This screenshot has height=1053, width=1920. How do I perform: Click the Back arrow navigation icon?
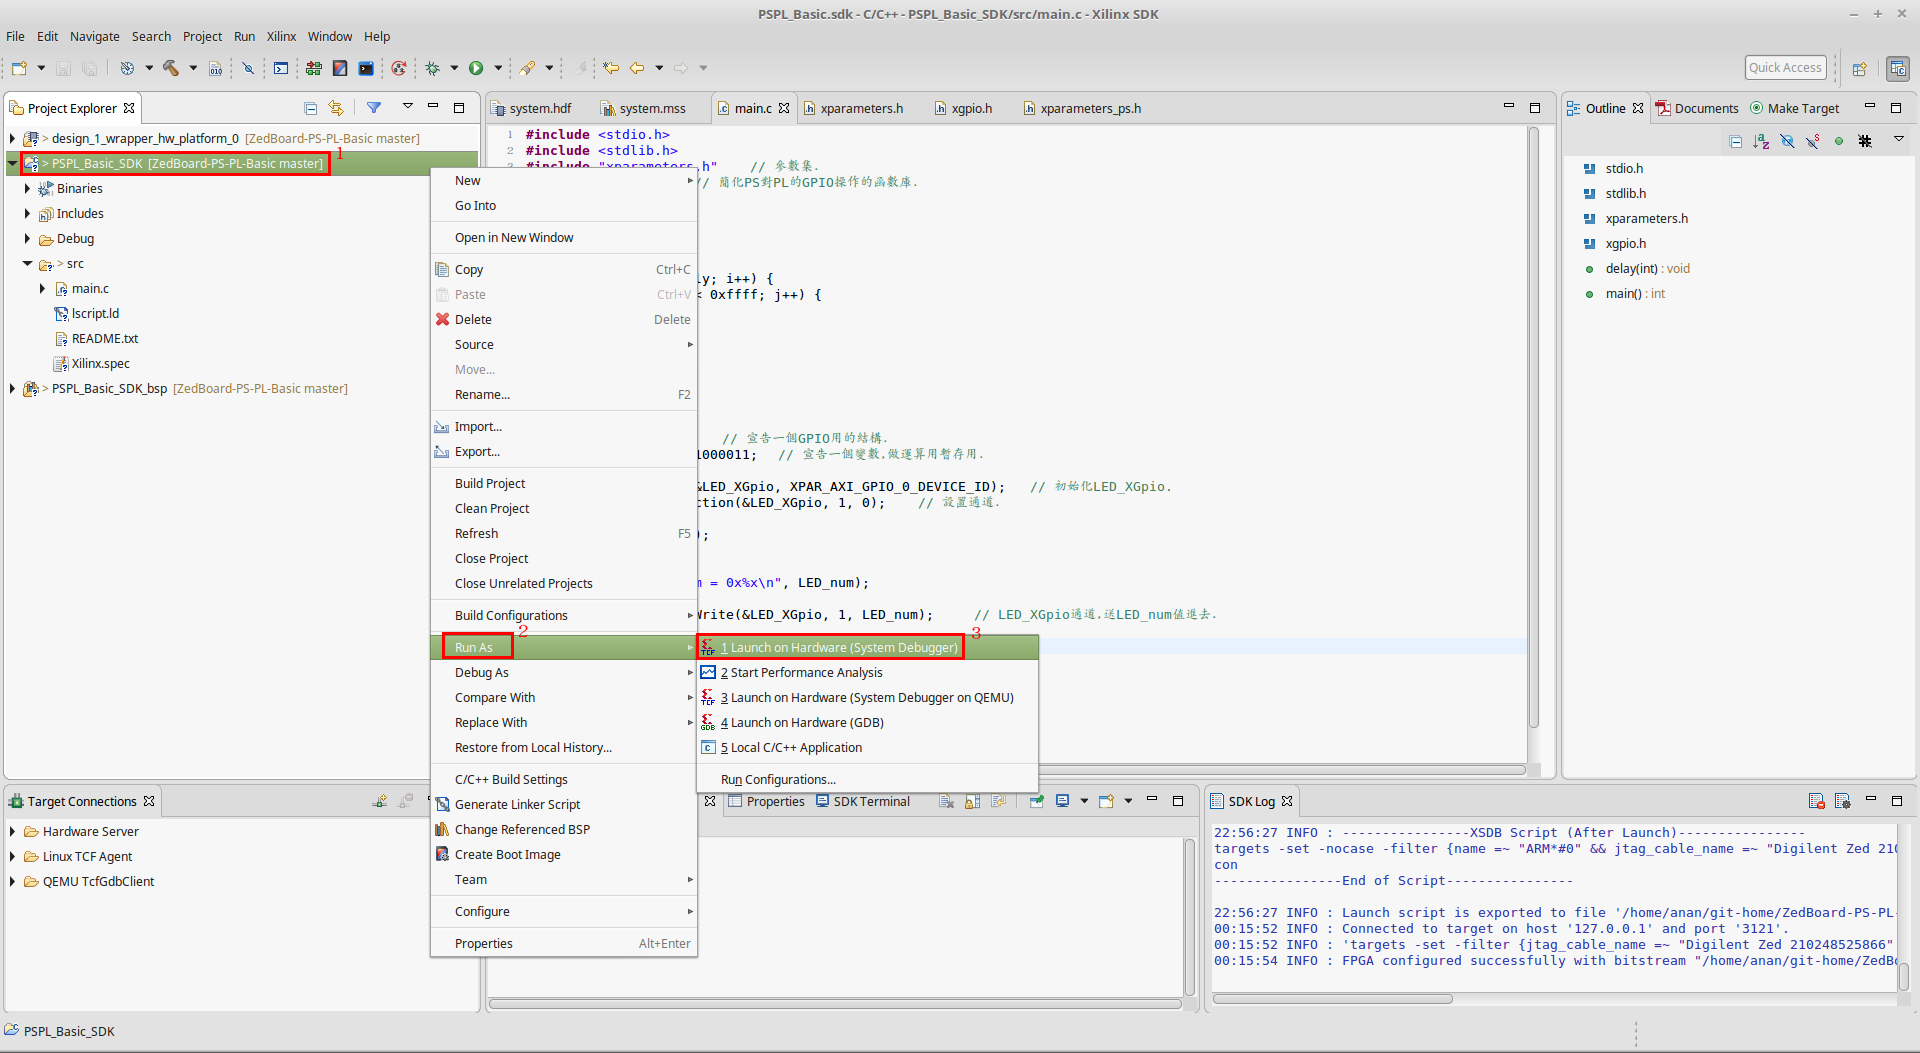[x=637, y=68]
